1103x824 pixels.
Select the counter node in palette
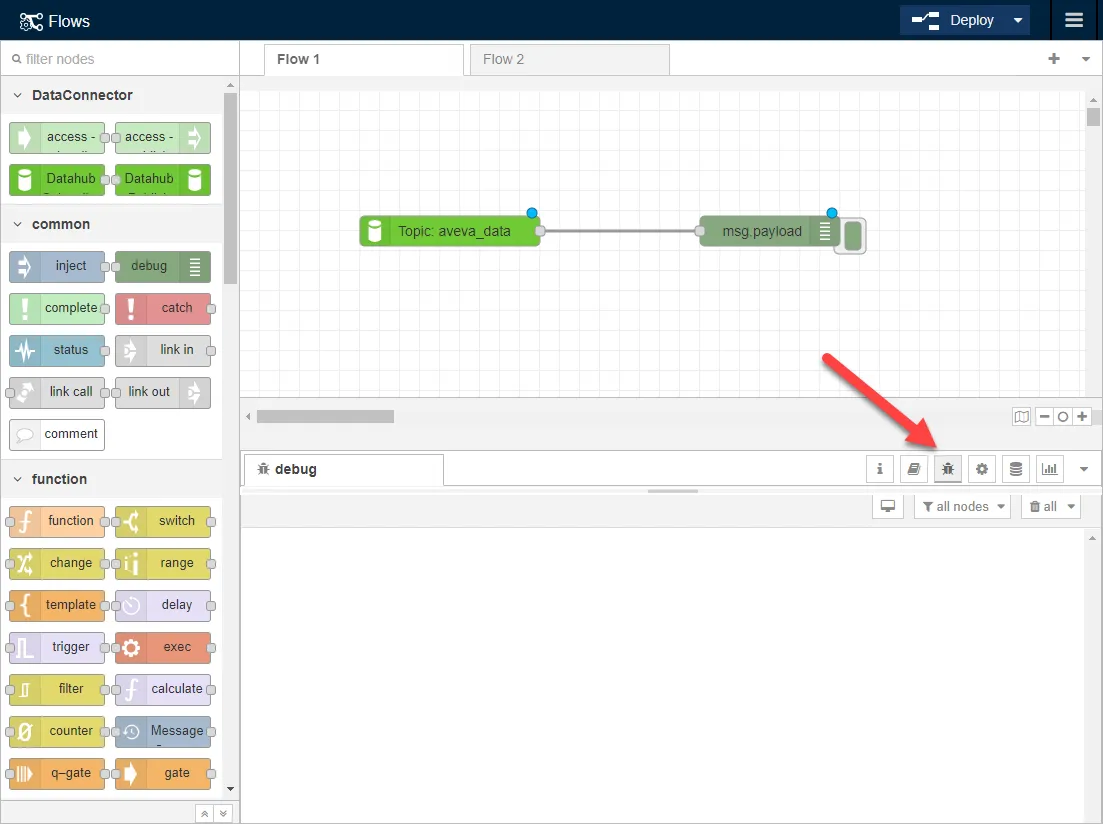pyautogui.click(x=57, y=731)
